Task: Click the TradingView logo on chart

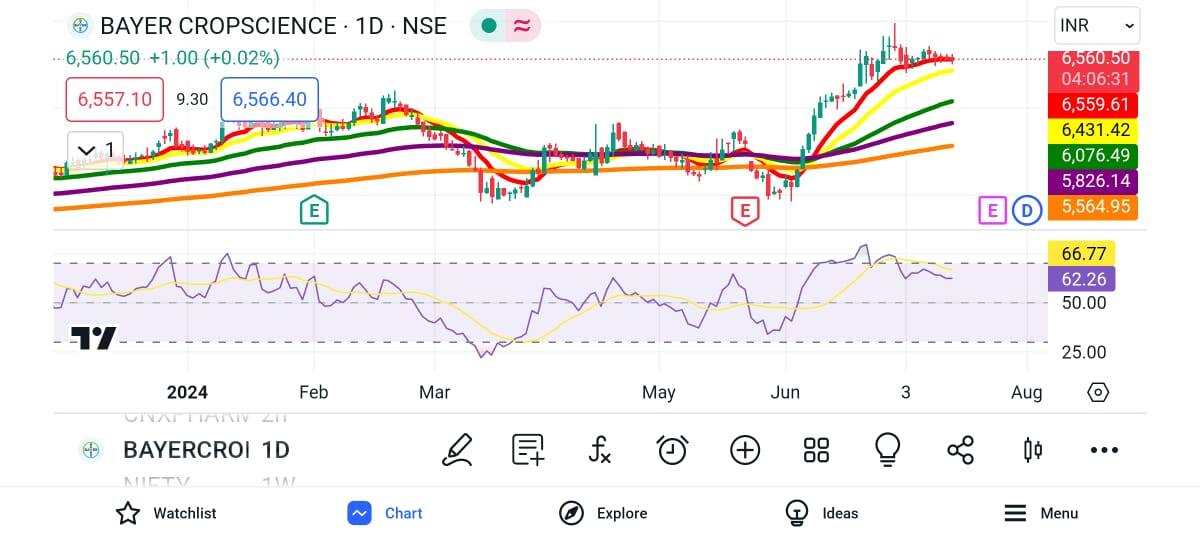Action: click(x=93, y=338)
